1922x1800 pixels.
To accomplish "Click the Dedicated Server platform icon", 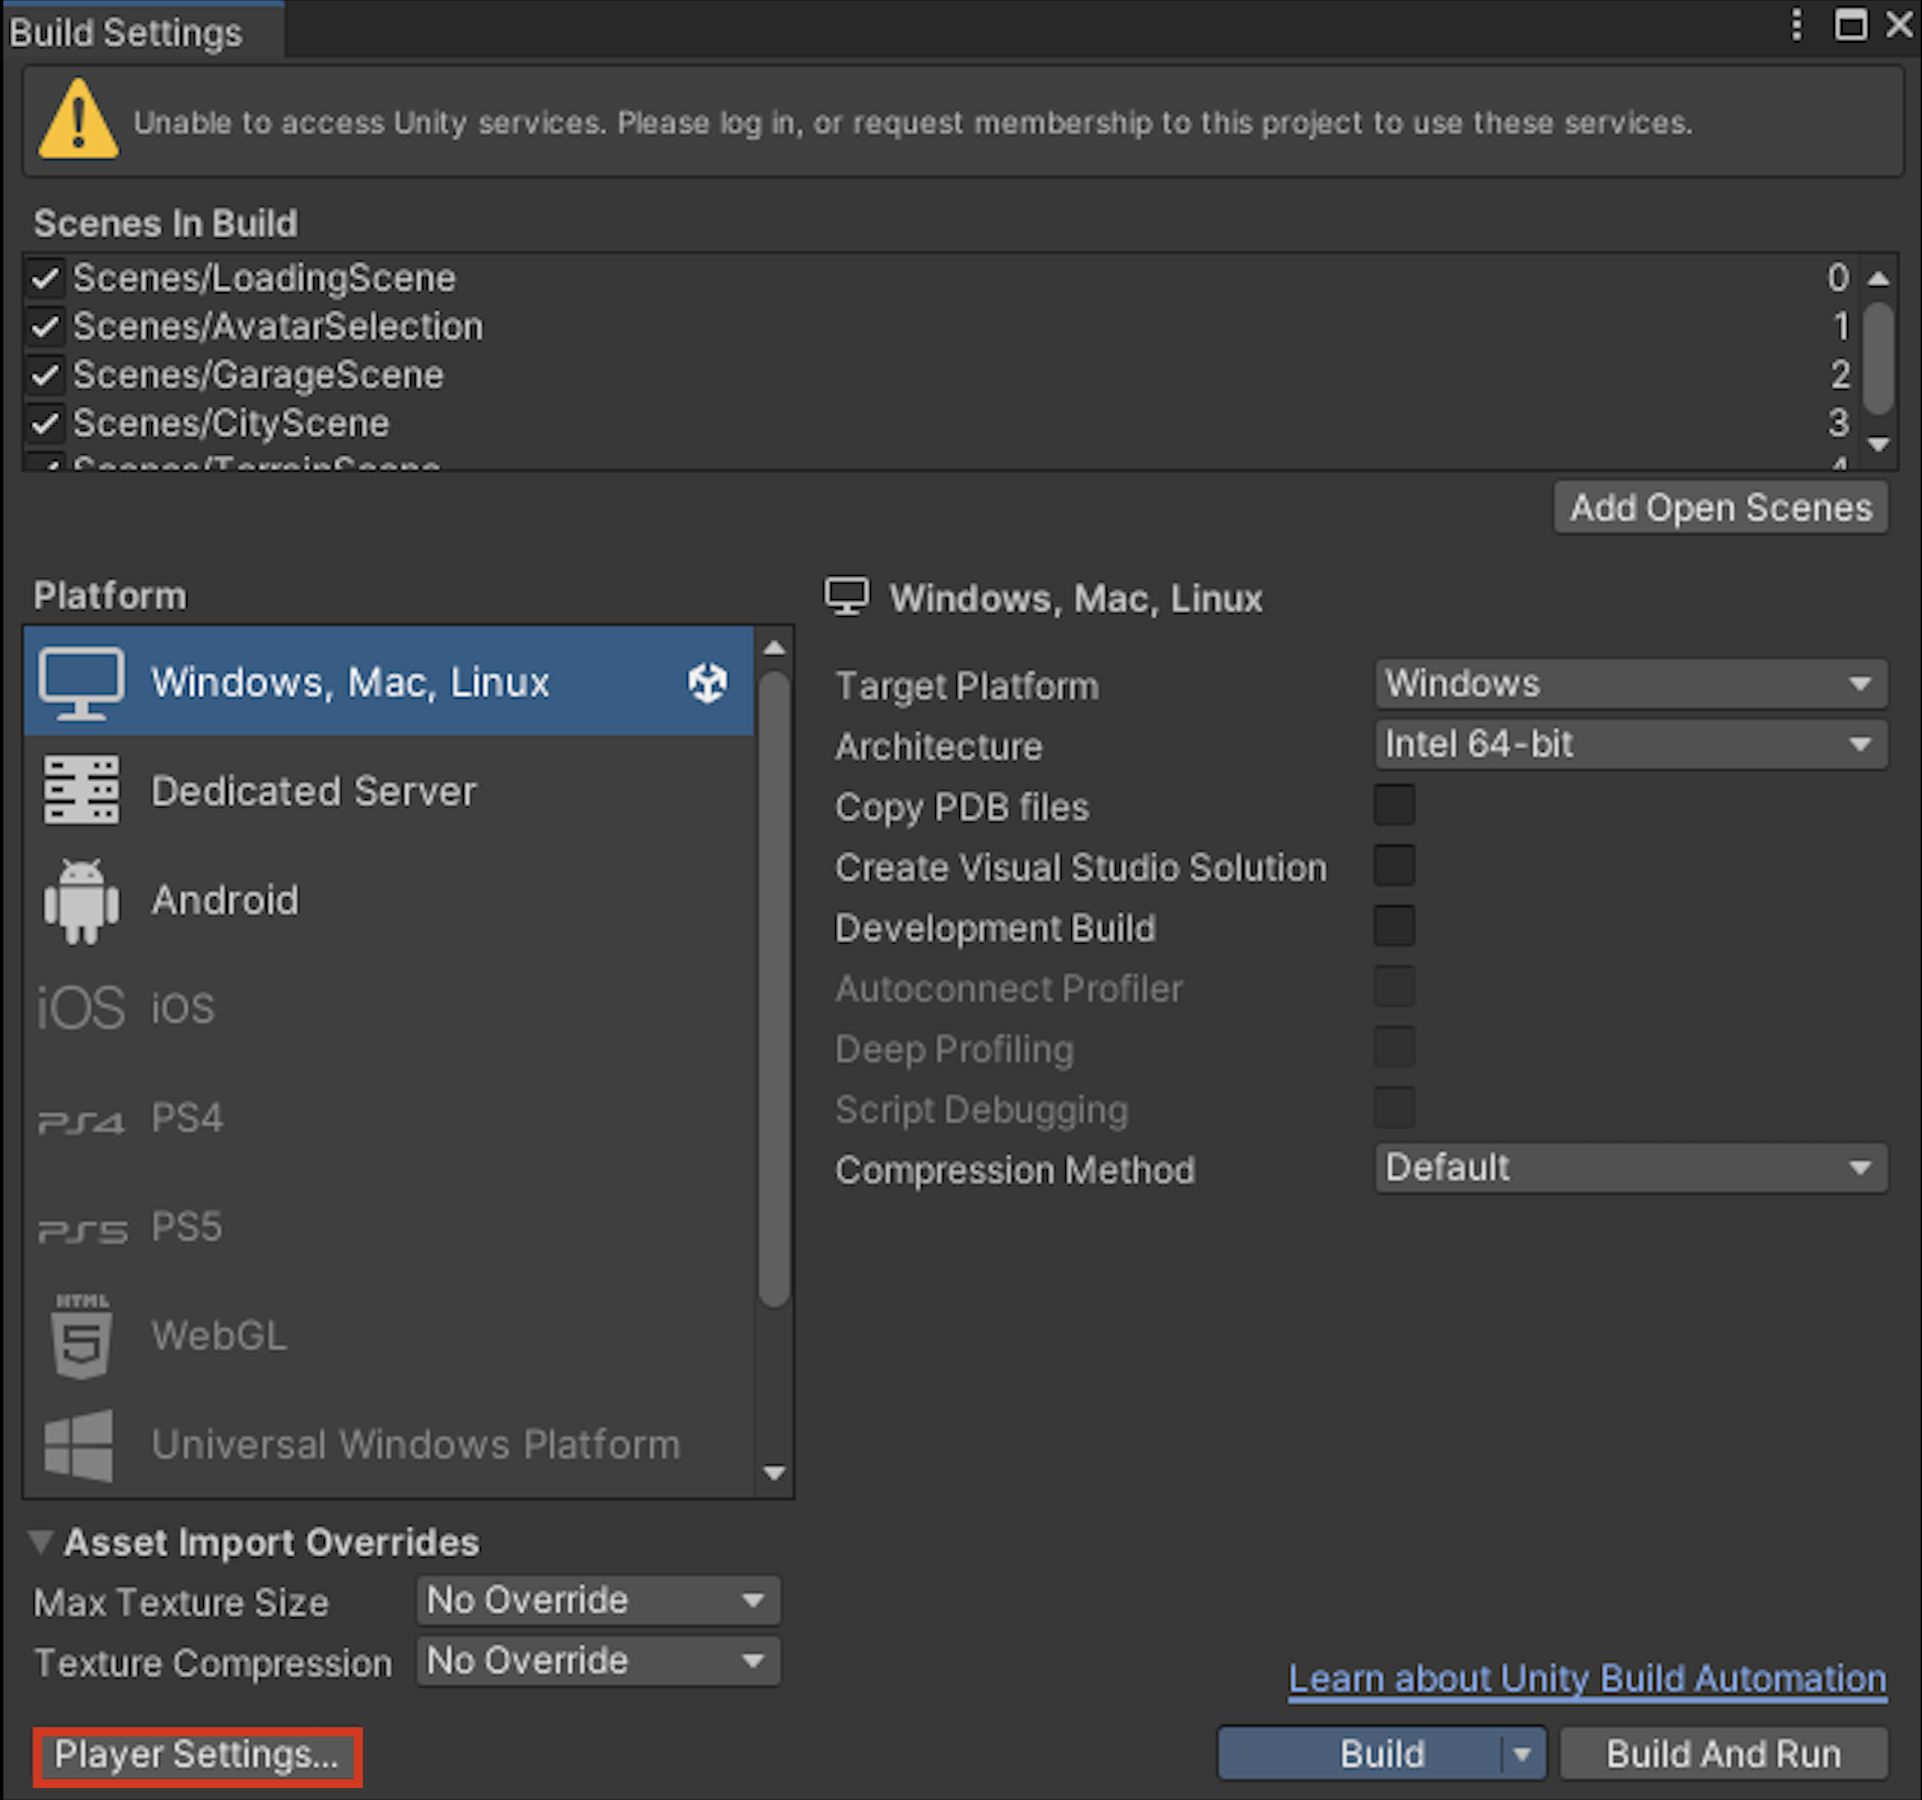I will (83, 792).
